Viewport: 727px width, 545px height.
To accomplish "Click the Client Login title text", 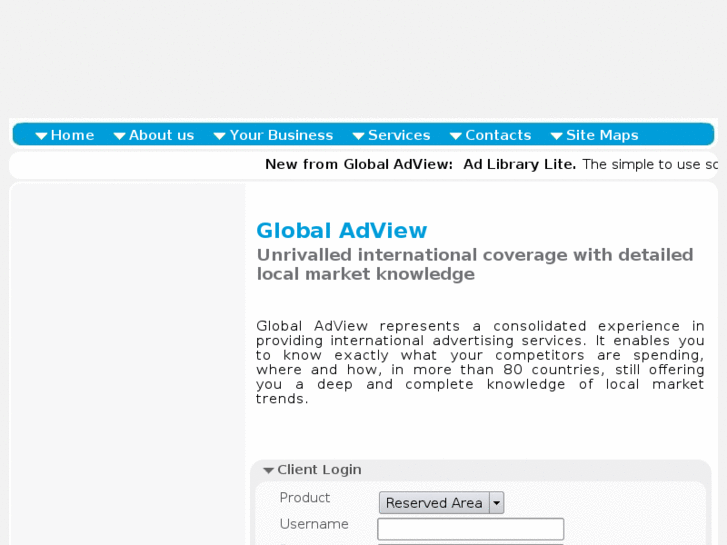I will (319, 469).
